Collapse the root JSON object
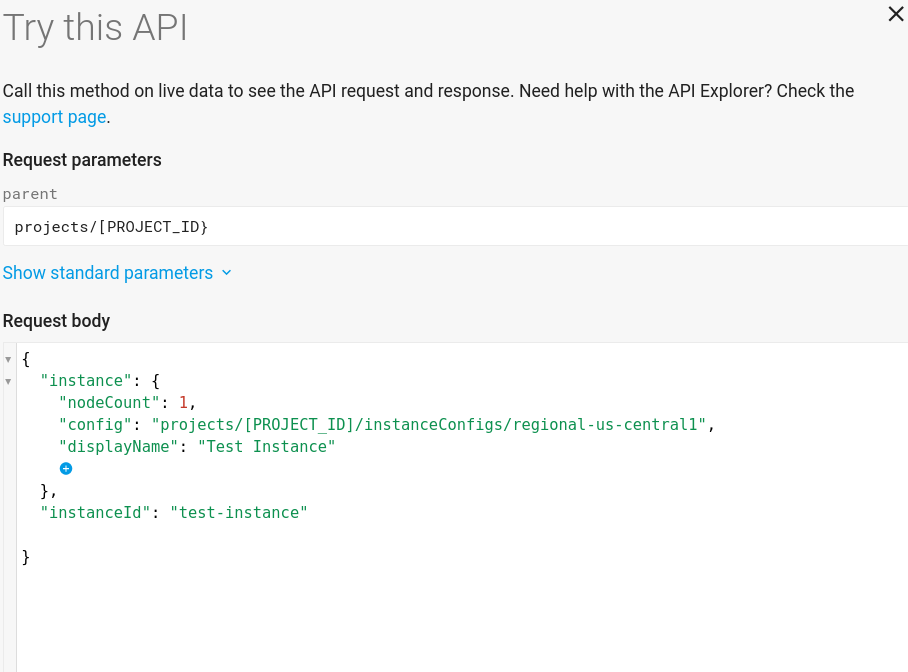 [8, 358]
